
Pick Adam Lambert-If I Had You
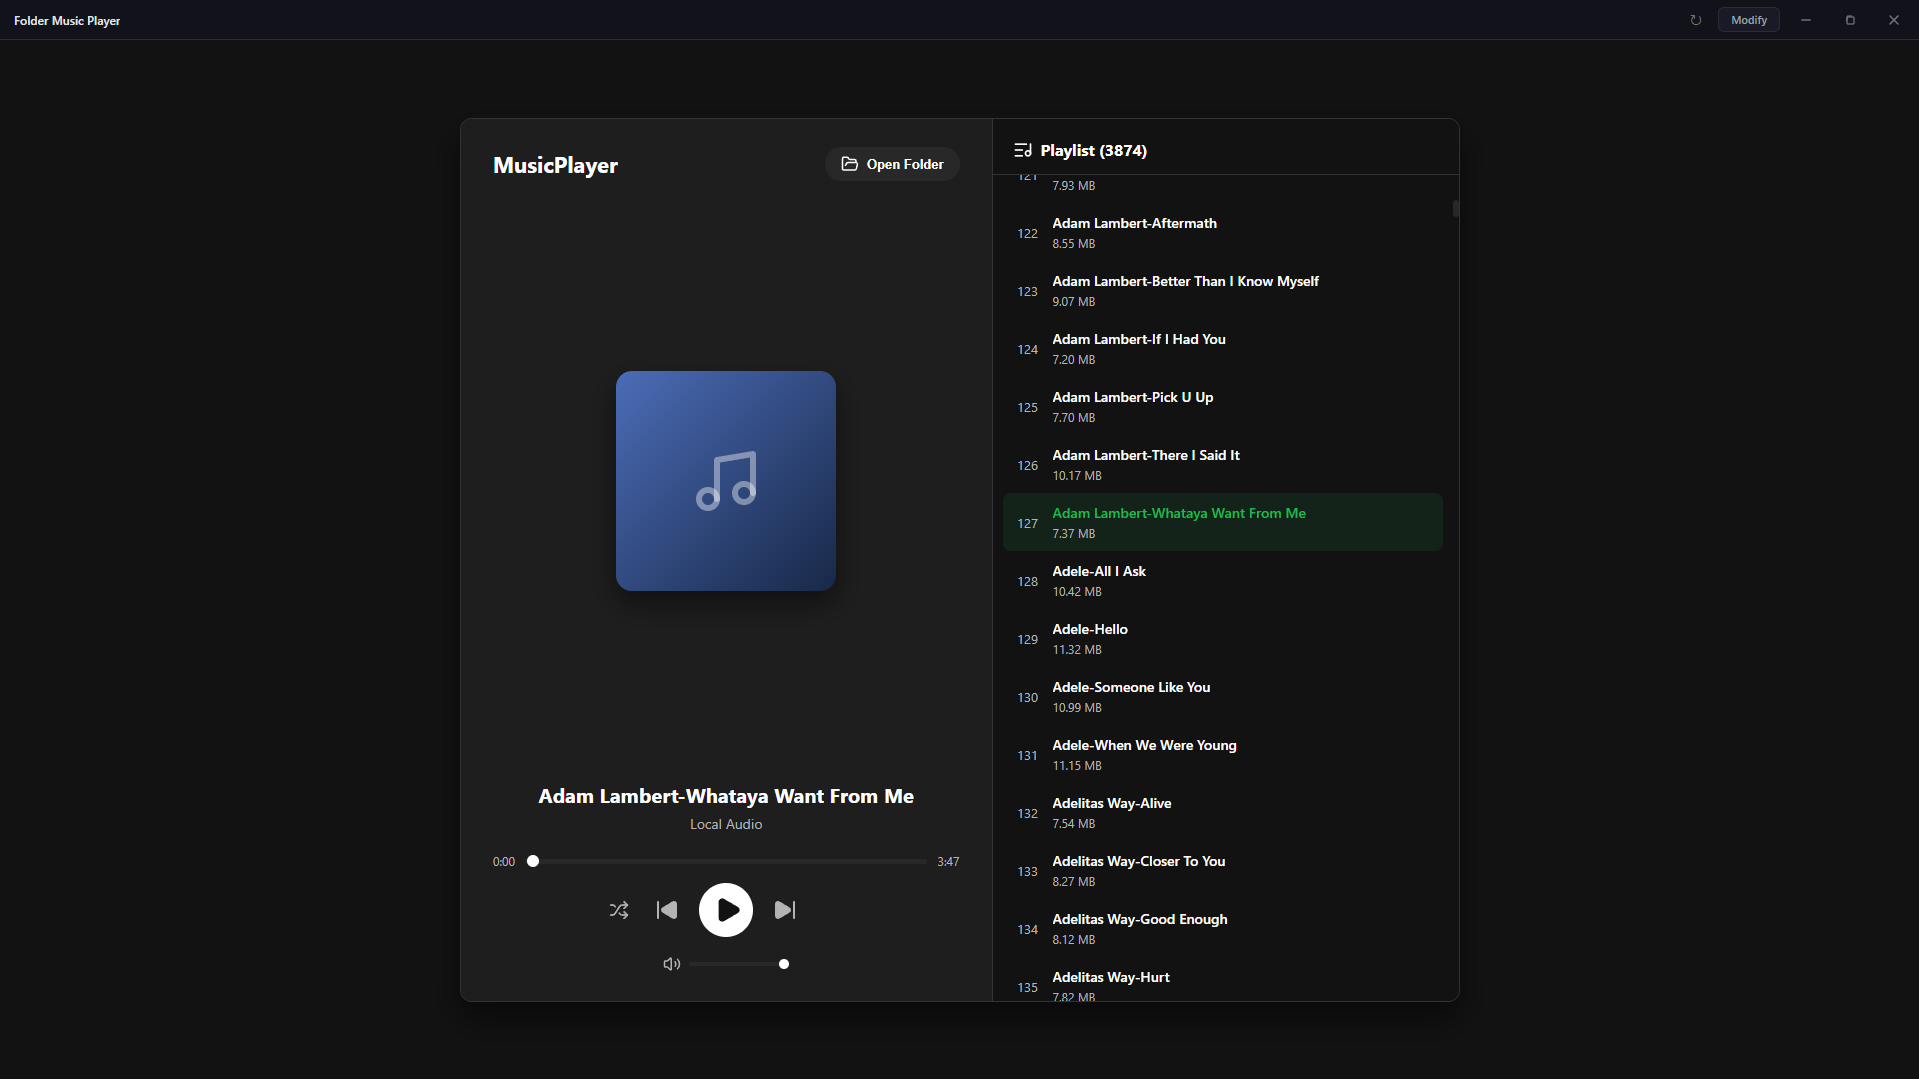1223,349
